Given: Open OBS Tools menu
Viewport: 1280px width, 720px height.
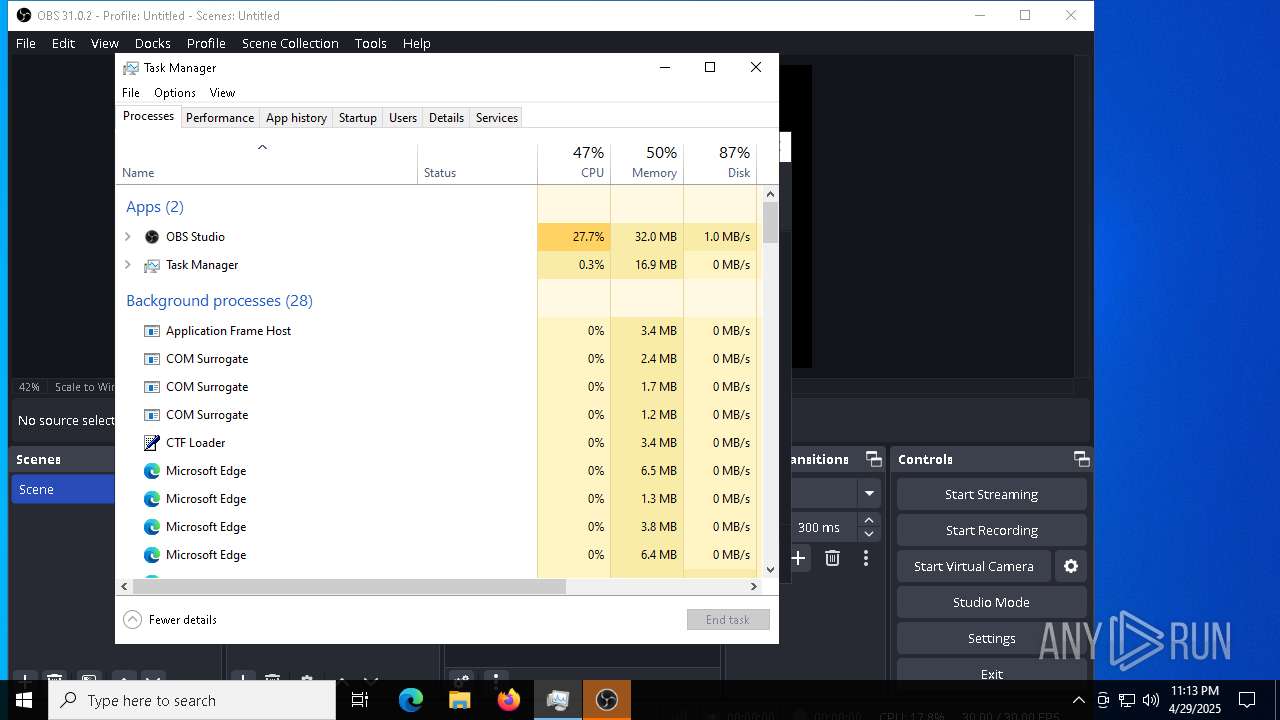Looking at the screenshot, I should coord(370,43).
